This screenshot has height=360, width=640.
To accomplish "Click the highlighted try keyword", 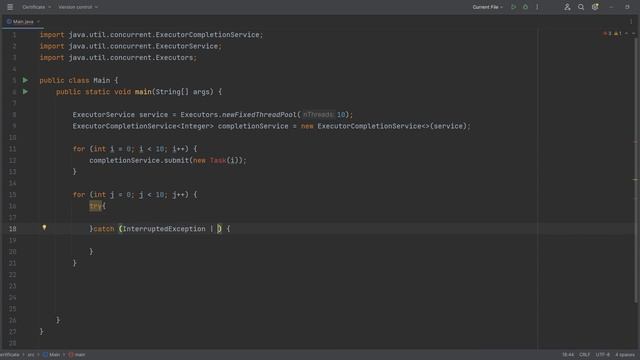I will [95, 206].
